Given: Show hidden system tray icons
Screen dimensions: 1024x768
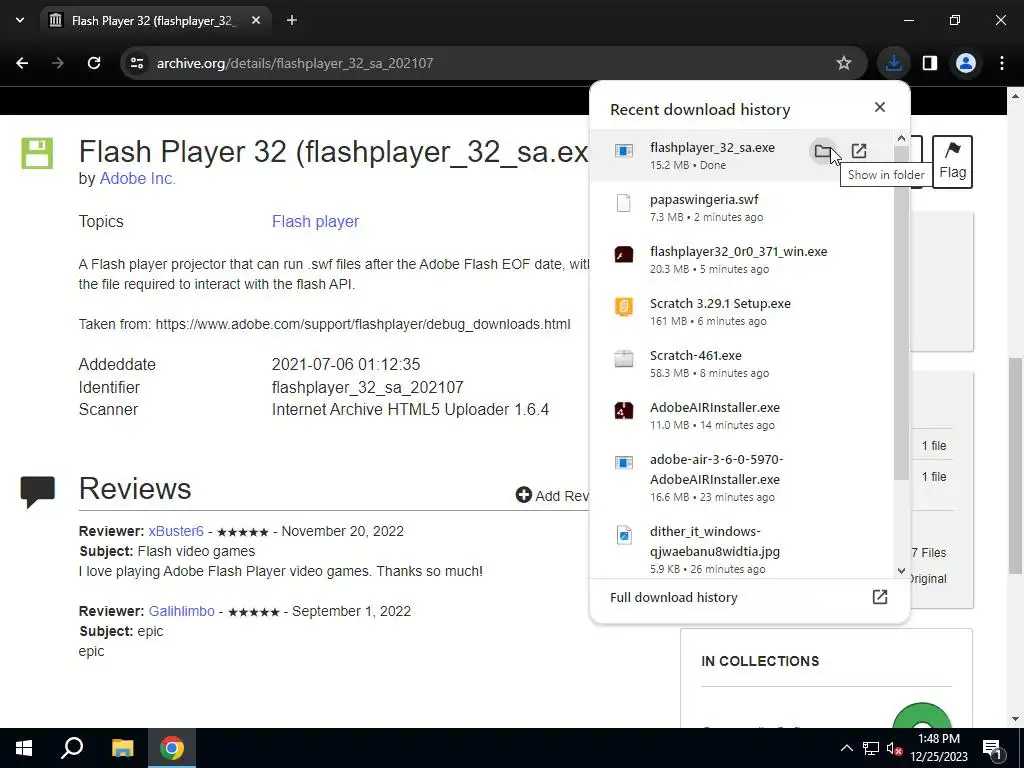Looking at the screenshot, I should click(x=846, y=748).
